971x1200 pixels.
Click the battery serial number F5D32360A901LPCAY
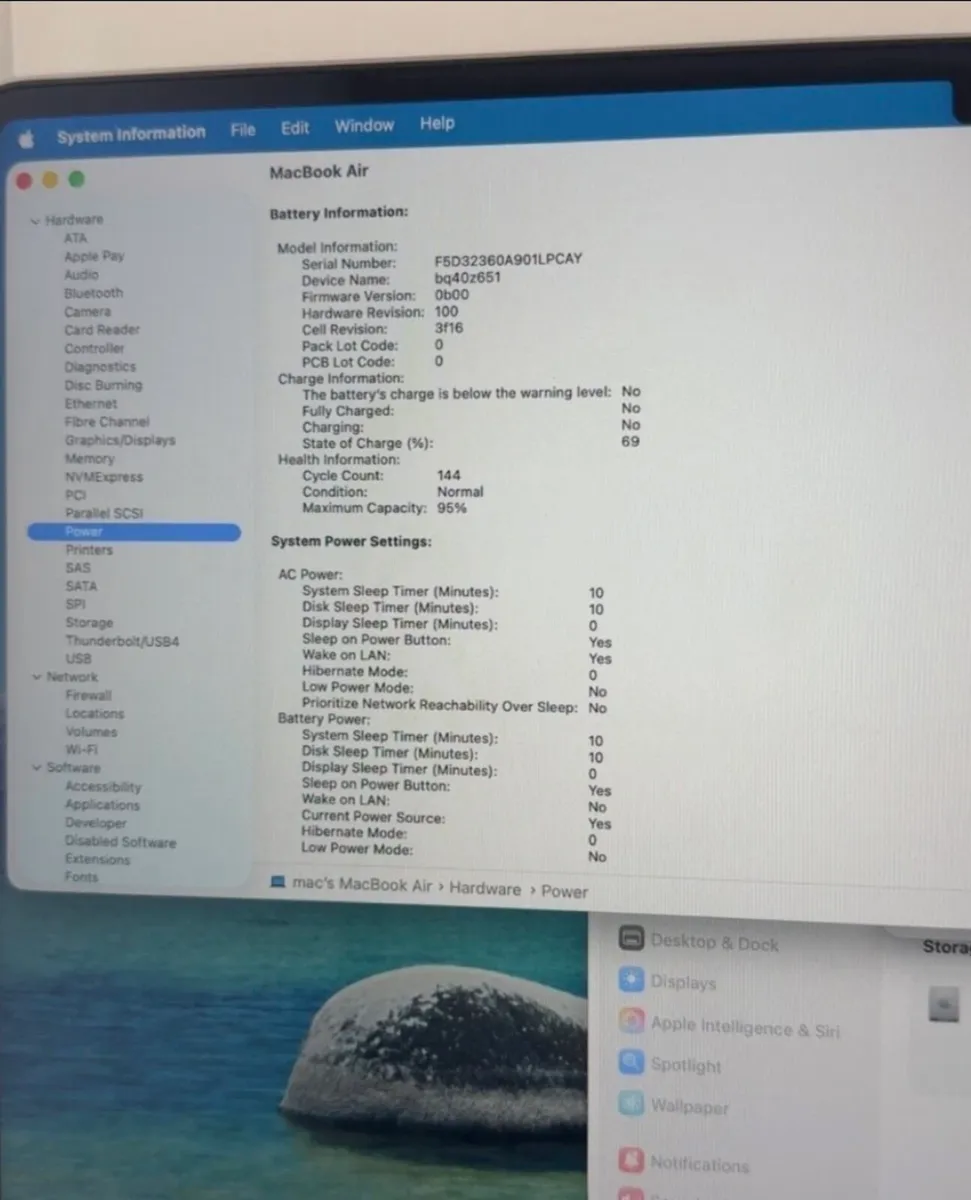[x=508, y=259]
